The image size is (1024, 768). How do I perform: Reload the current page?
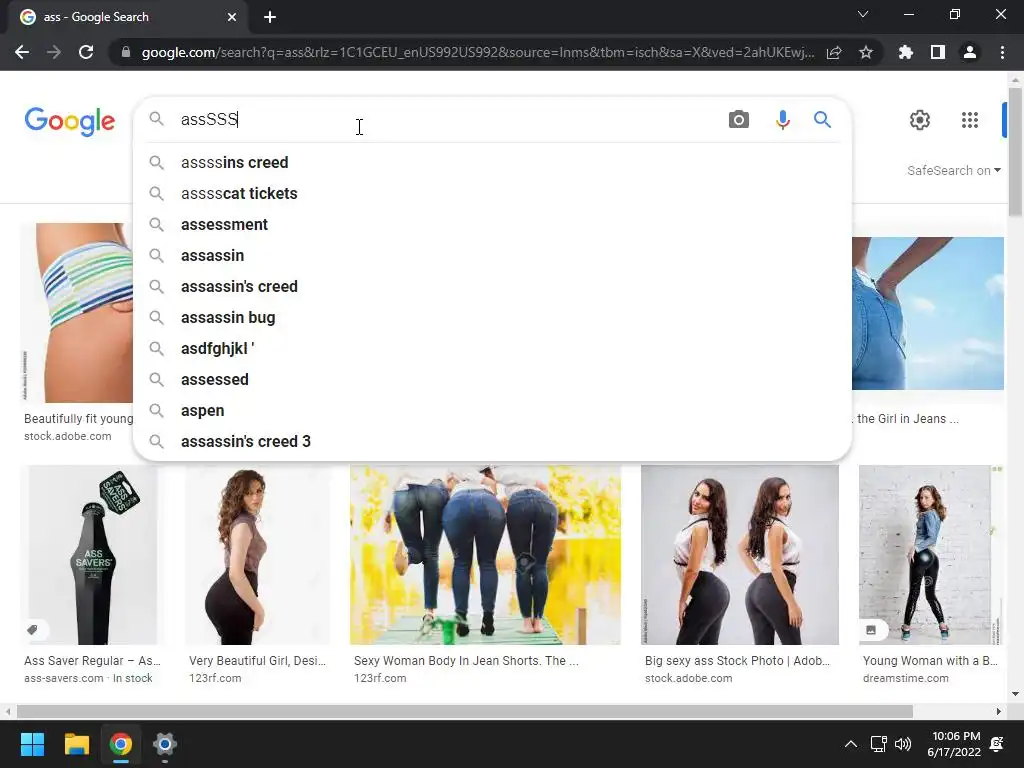click(86, 52)
